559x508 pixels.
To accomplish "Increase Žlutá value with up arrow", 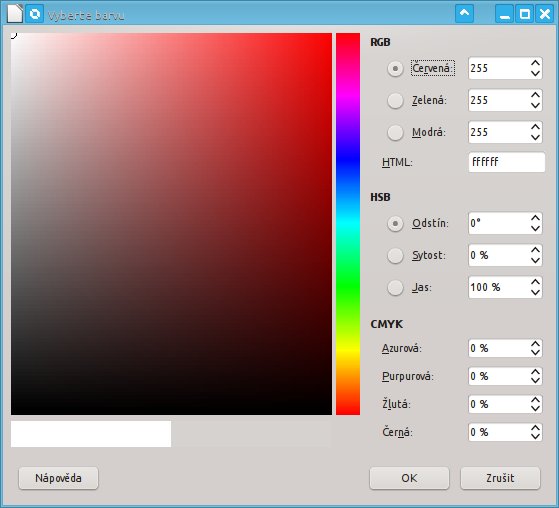I will 535,400.
